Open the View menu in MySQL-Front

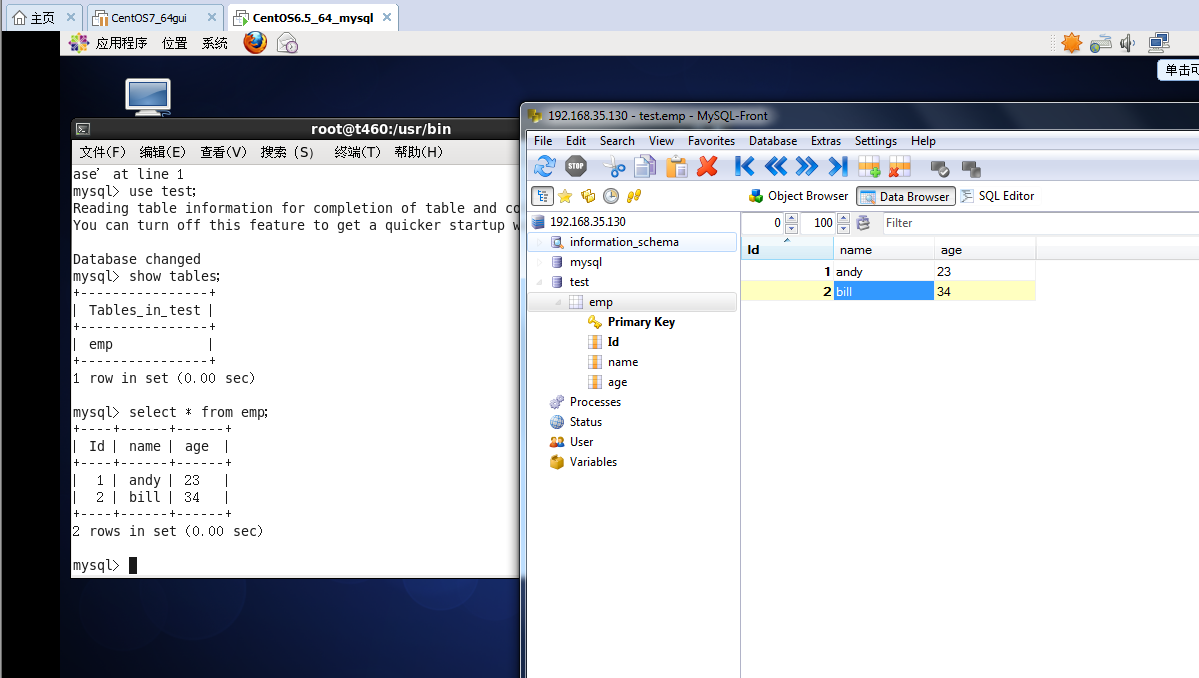[x=661, y=141]
